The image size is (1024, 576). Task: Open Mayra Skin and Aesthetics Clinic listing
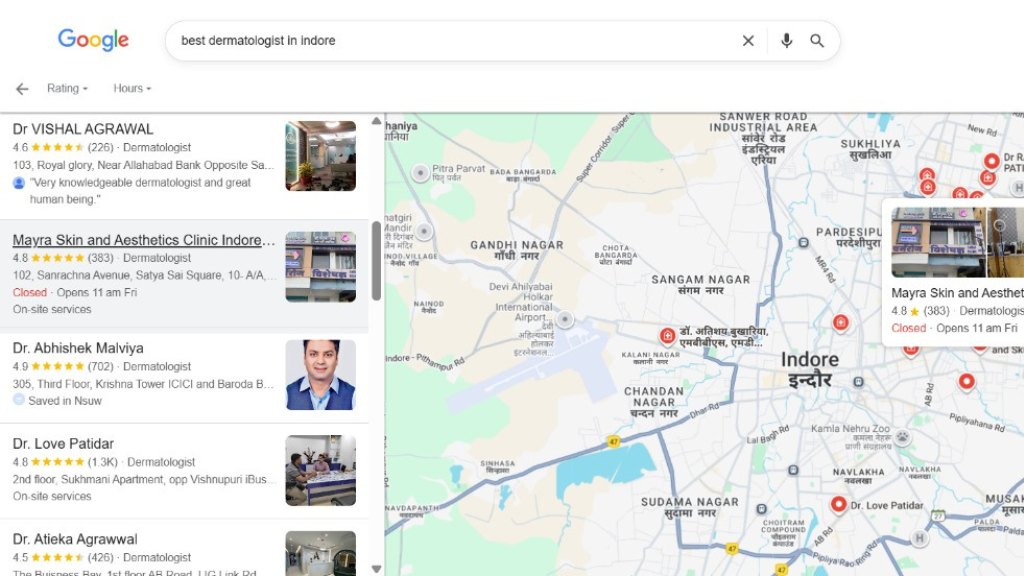[142, 241]
